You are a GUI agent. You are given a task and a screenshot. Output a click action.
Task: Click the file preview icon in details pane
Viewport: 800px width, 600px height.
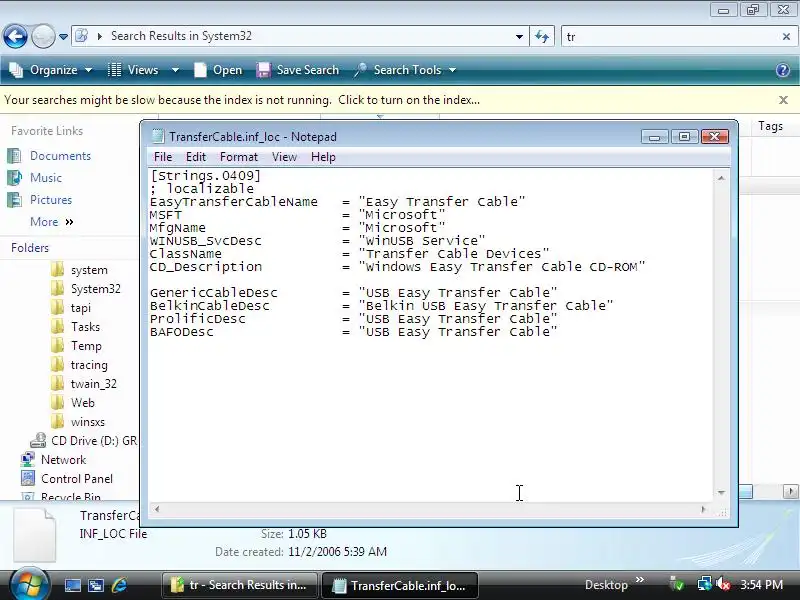tap(34, 535)
